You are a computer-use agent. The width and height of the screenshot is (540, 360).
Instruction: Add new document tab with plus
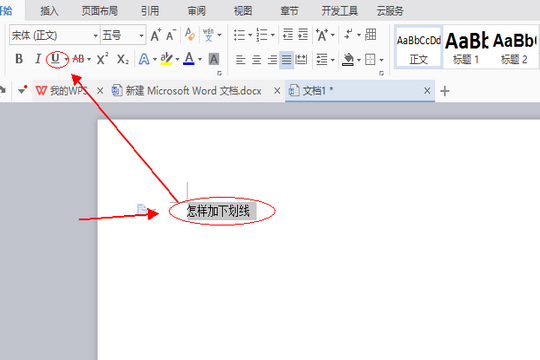pyautogui.click(x=445, y=91)
